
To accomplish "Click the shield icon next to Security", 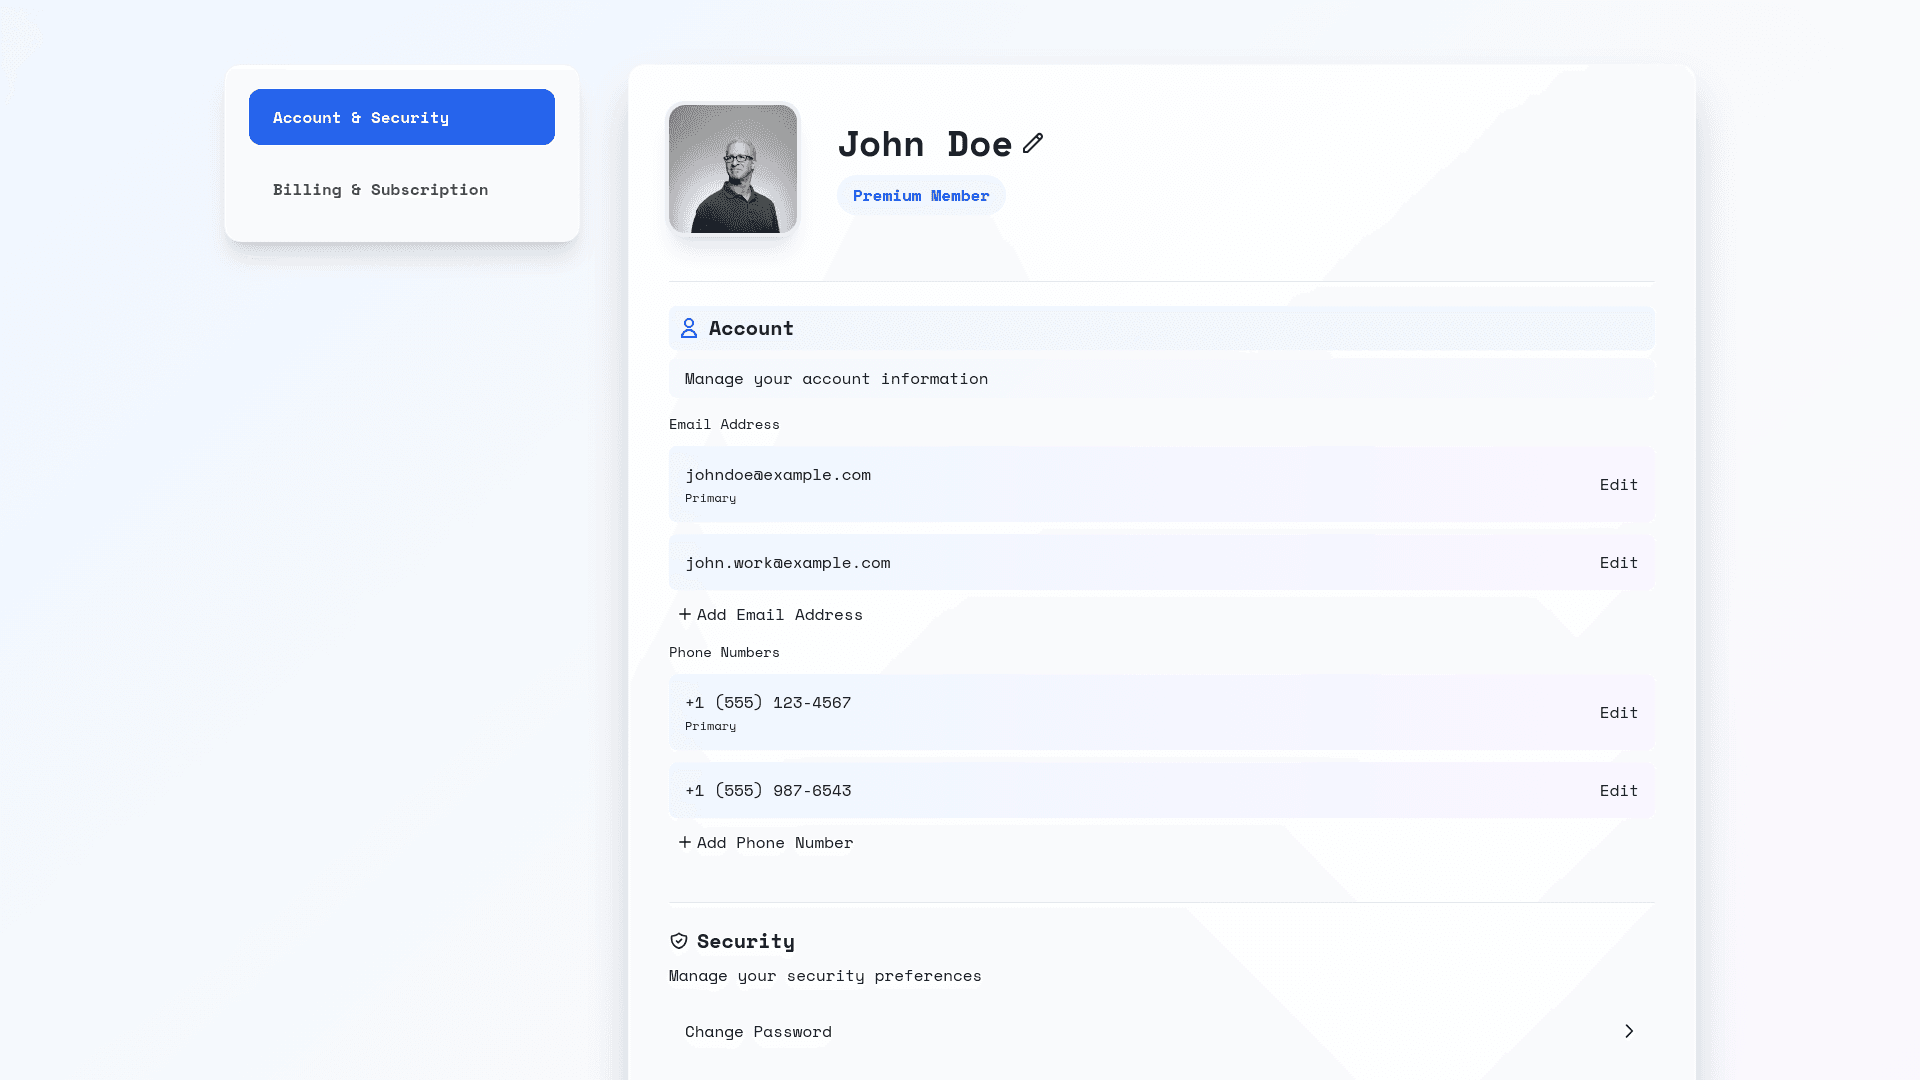I will coord(679,941).
